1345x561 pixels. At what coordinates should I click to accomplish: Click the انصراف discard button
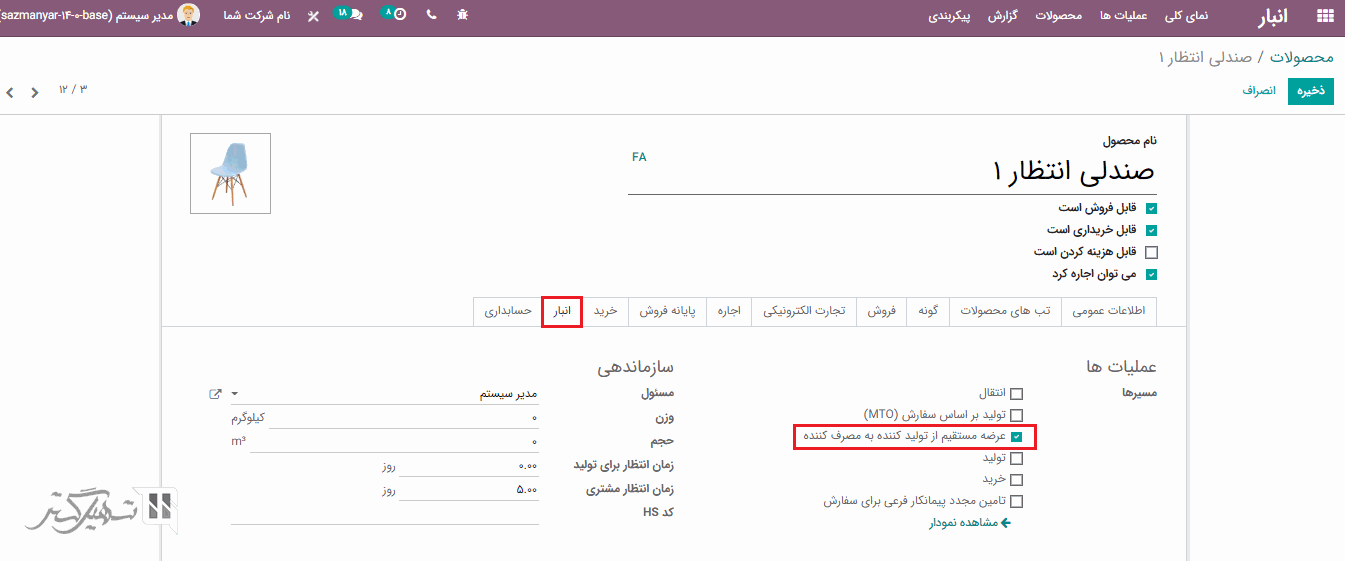[x=1259, y=90]
